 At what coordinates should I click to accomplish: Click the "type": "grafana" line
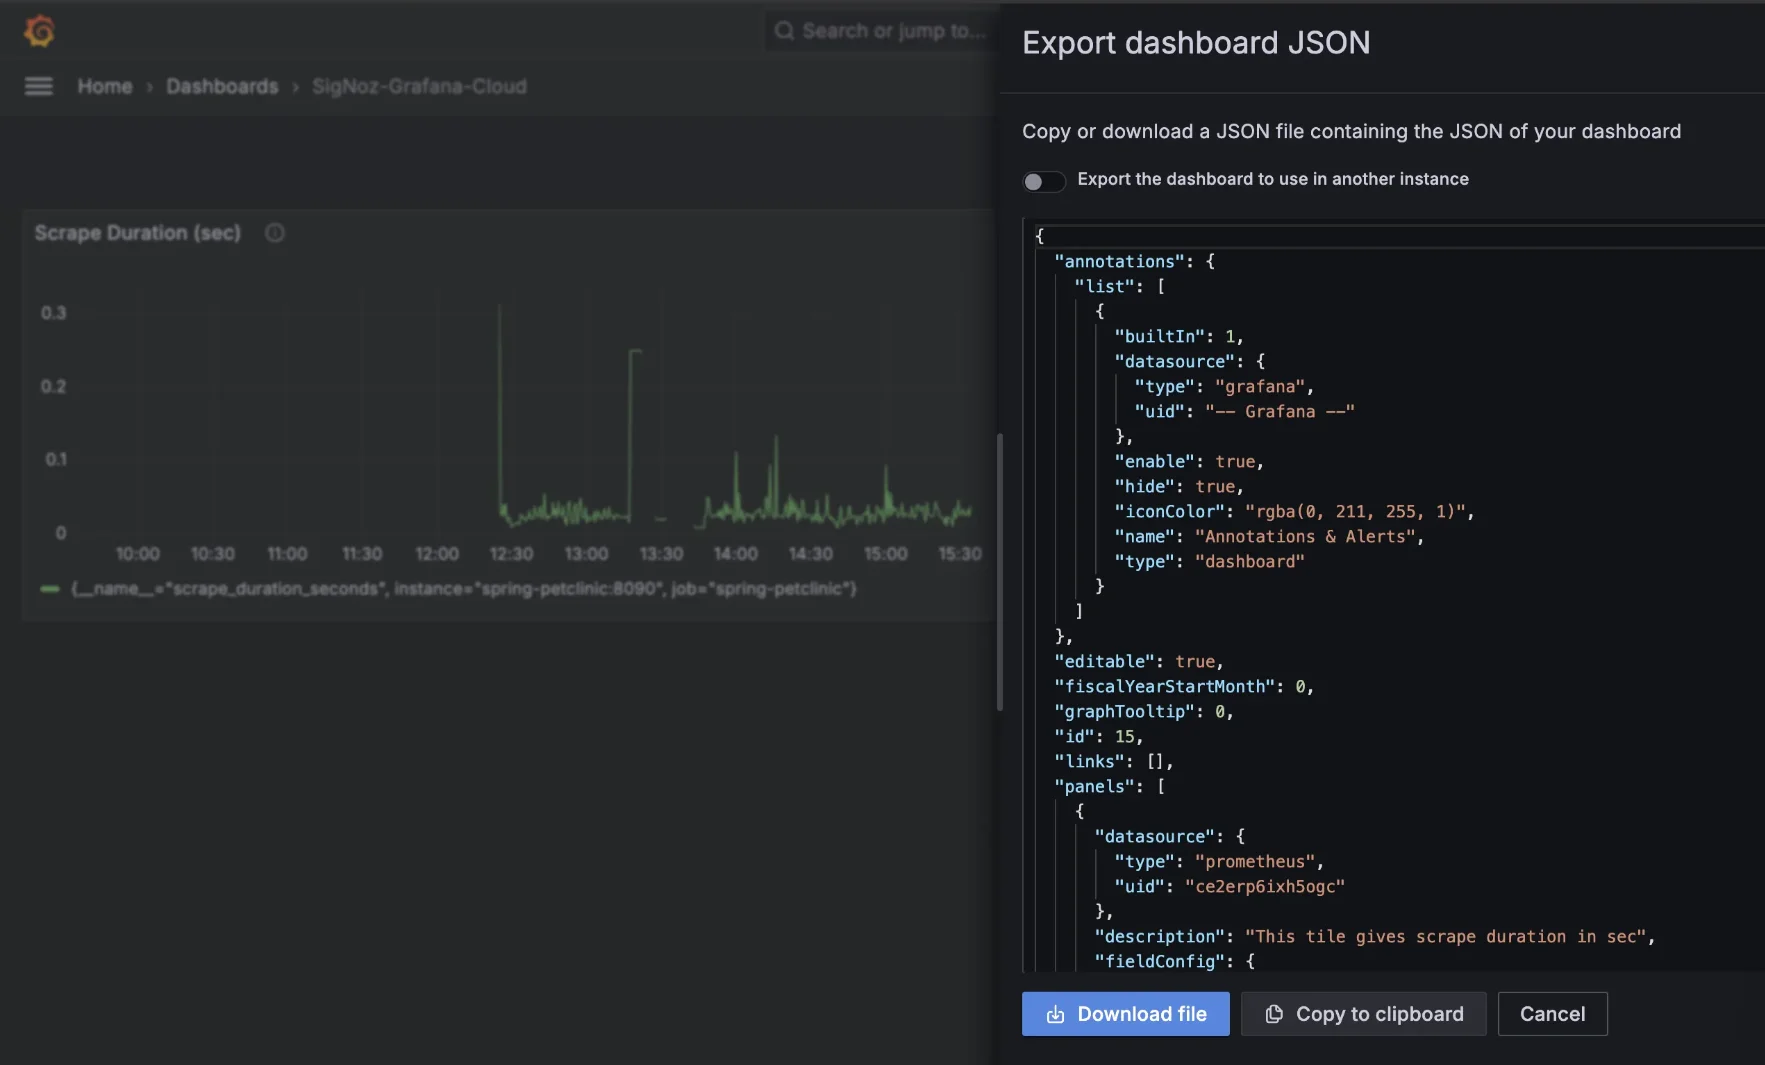pos(1224,386)
